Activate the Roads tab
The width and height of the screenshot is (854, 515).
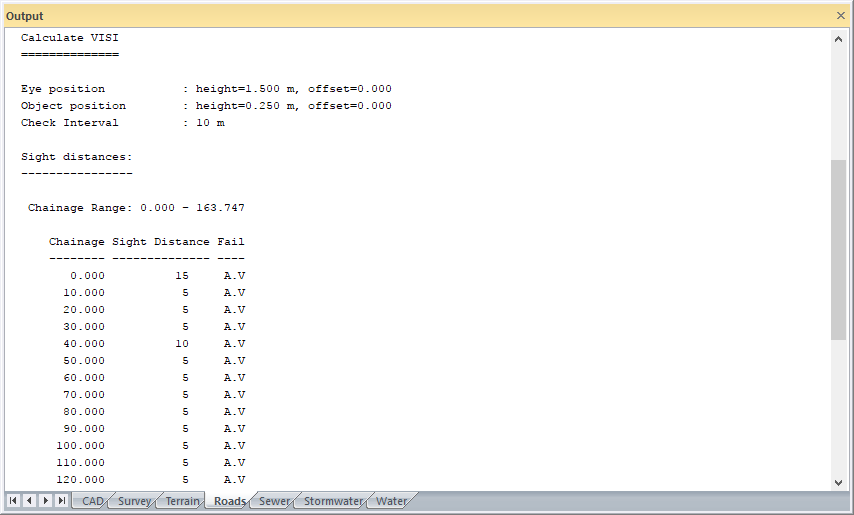tap(229, 502)
